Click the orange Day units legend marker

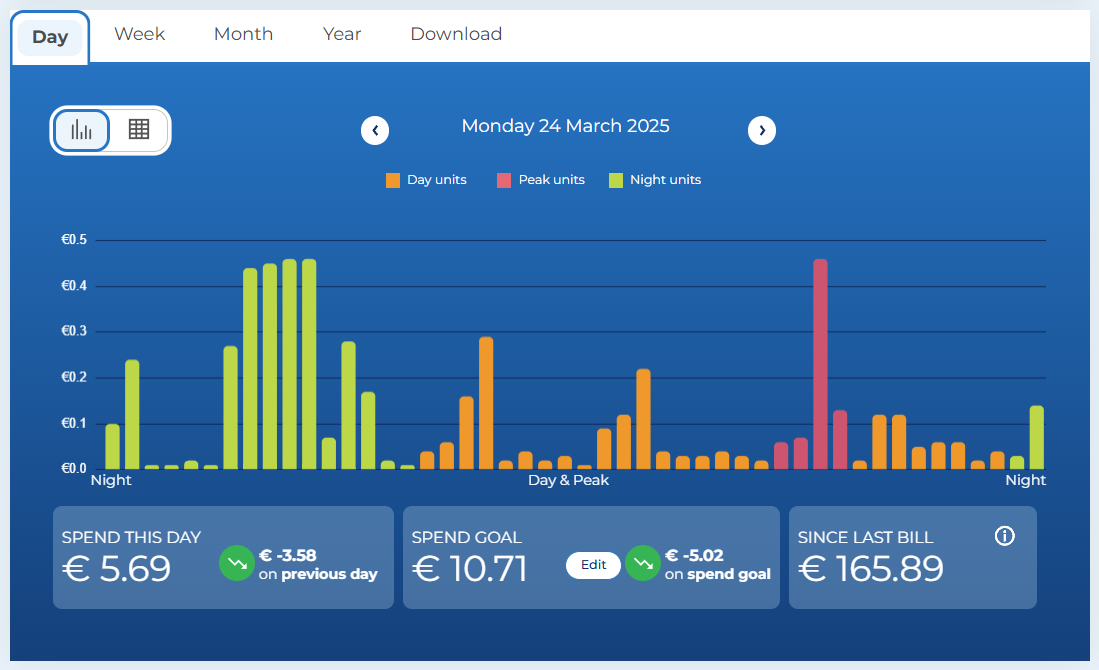392,180
